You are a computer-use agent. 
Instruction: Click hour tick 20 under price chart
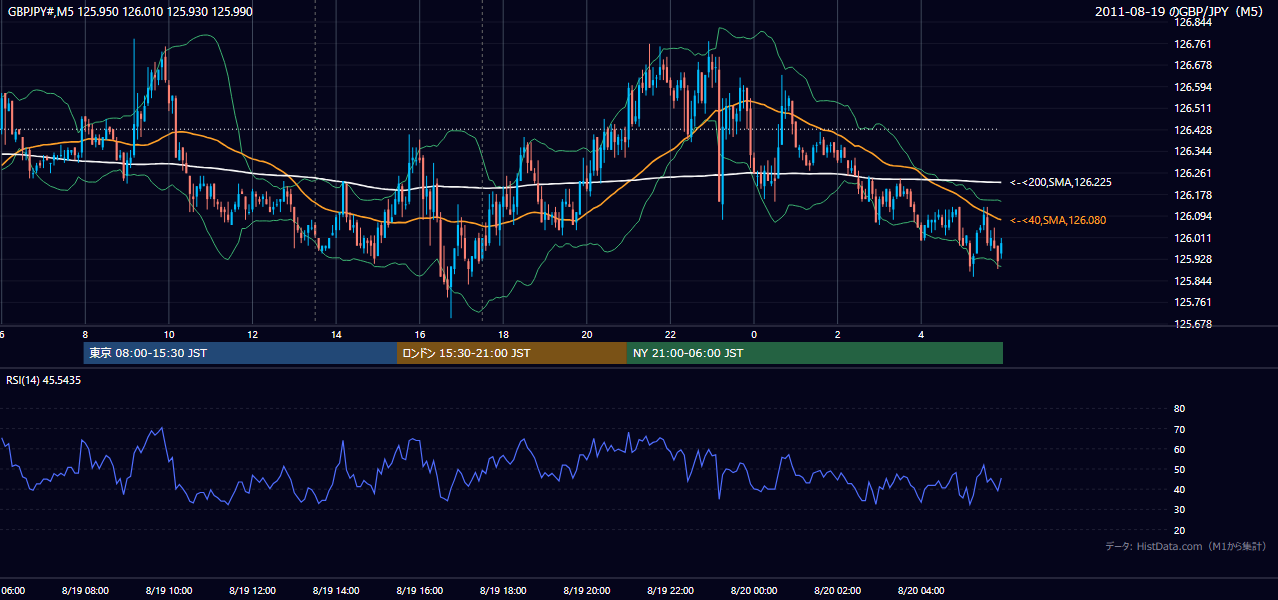pos(587,335)
